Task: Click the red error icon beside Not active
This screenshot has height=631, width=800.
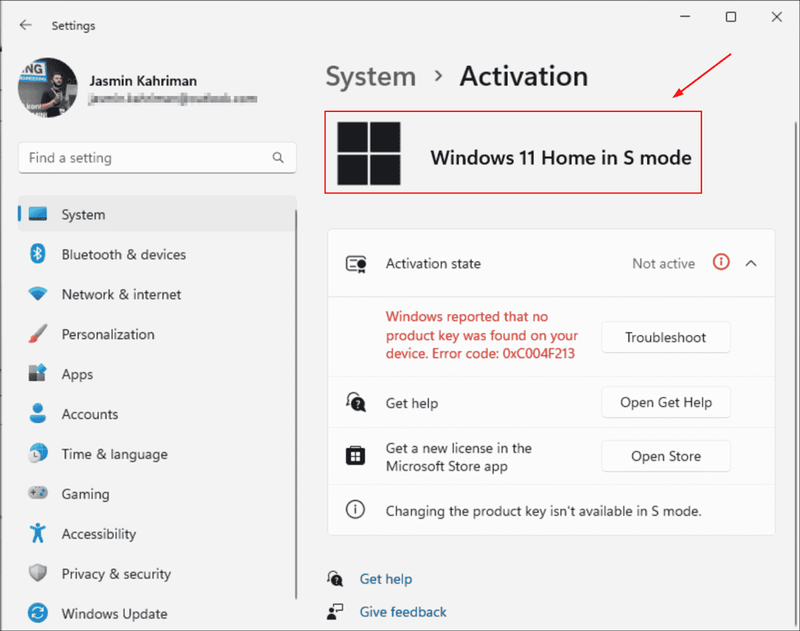Action: (x=721, y=263)
